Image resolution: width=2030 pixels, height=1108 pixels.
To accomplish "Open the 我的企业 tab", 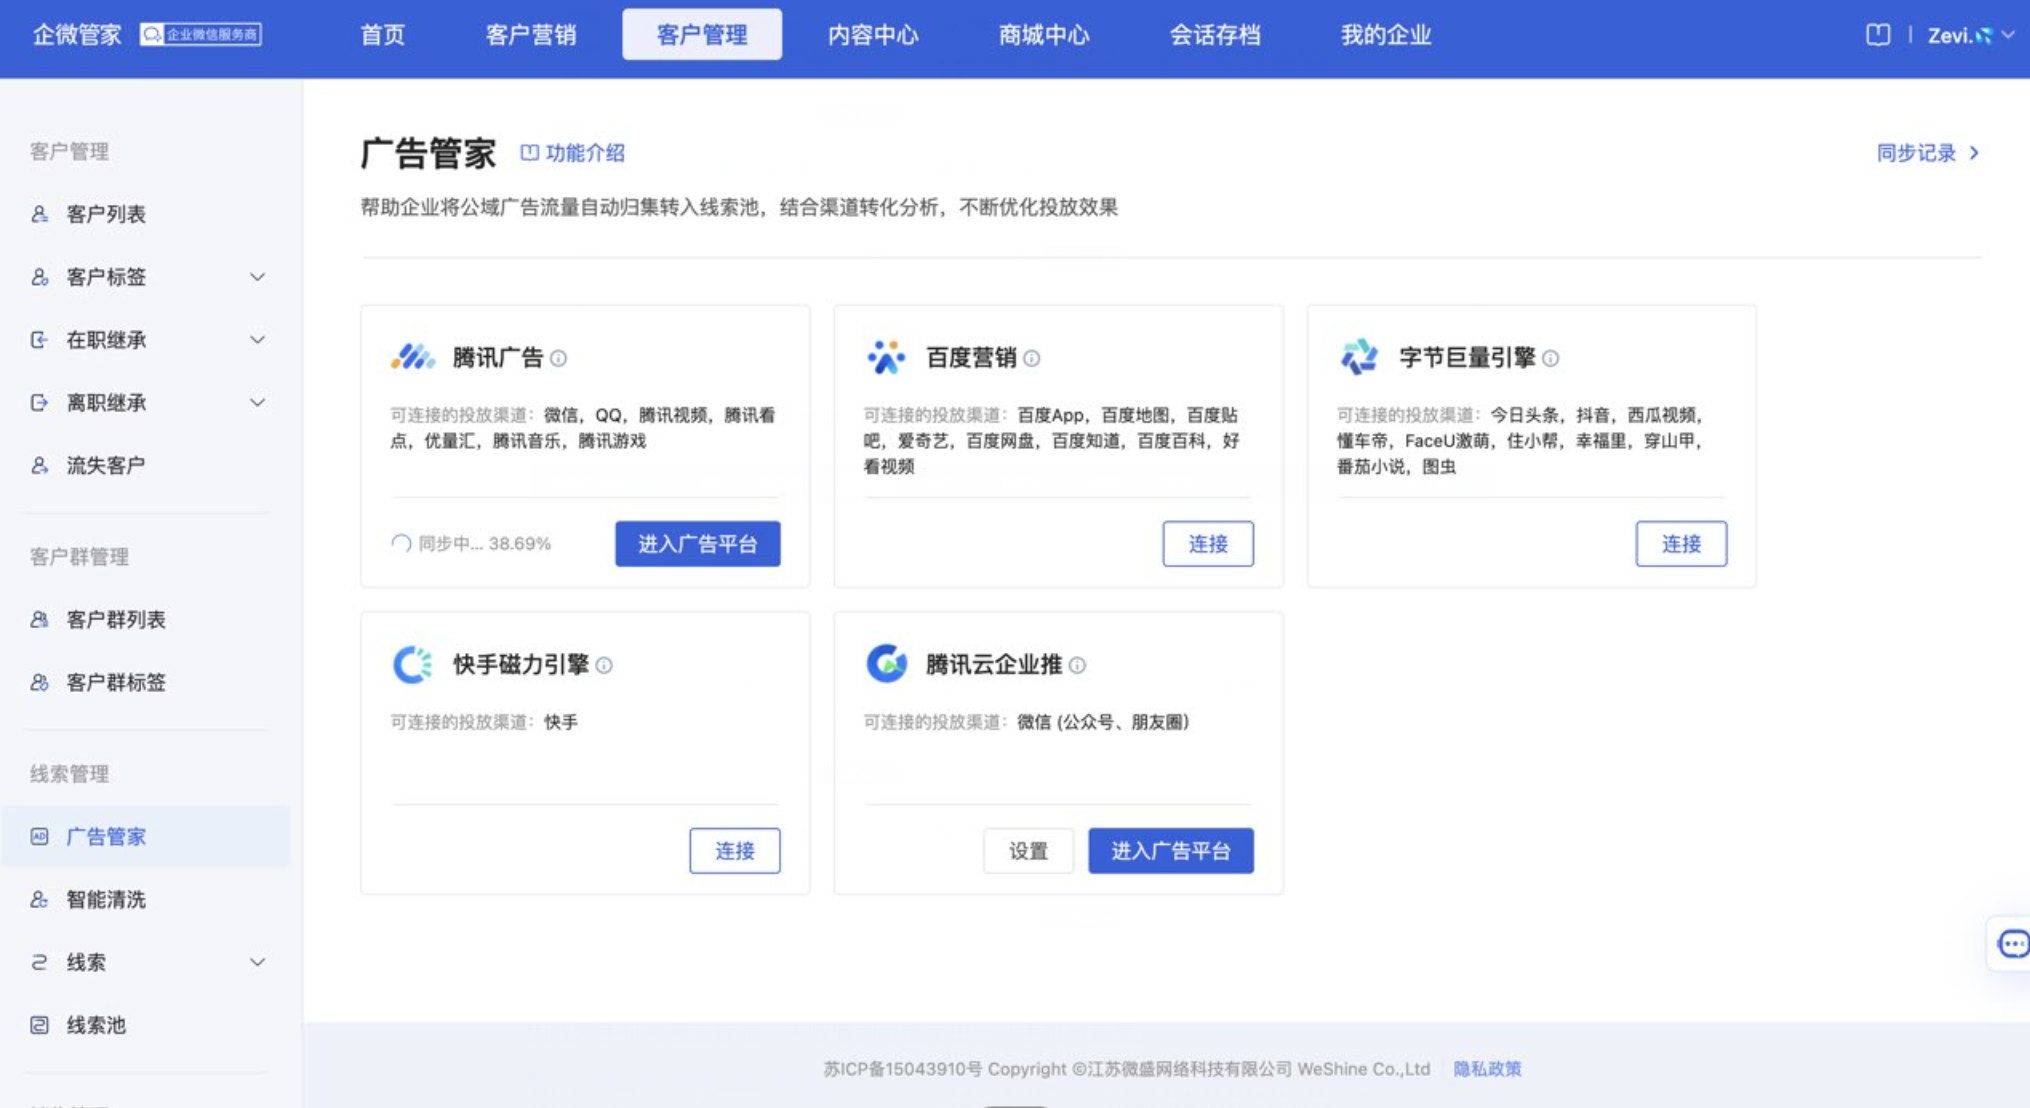I will pyautogui.click(x=1385, y=35).
